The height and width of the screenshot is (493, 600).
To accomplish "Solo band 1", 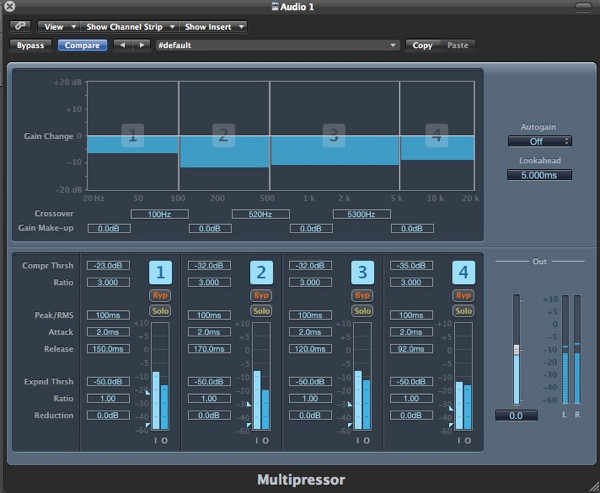I will tap(160, 311).
